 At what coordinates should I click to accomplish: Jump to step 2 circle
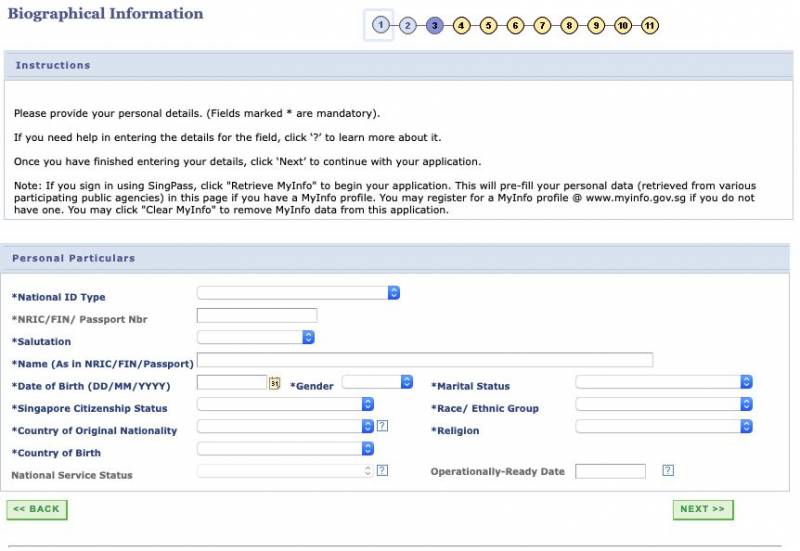(407, 26)
